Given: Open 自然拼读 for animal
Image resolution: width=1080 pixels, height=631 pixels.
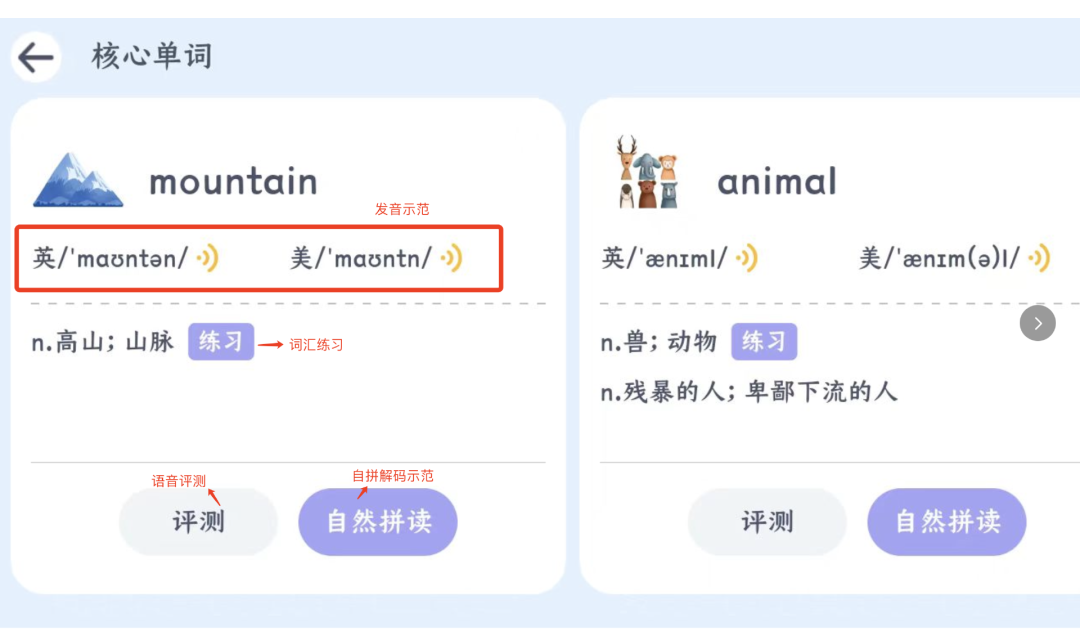Looking at the screenshot, I should (x=946, y=522).
